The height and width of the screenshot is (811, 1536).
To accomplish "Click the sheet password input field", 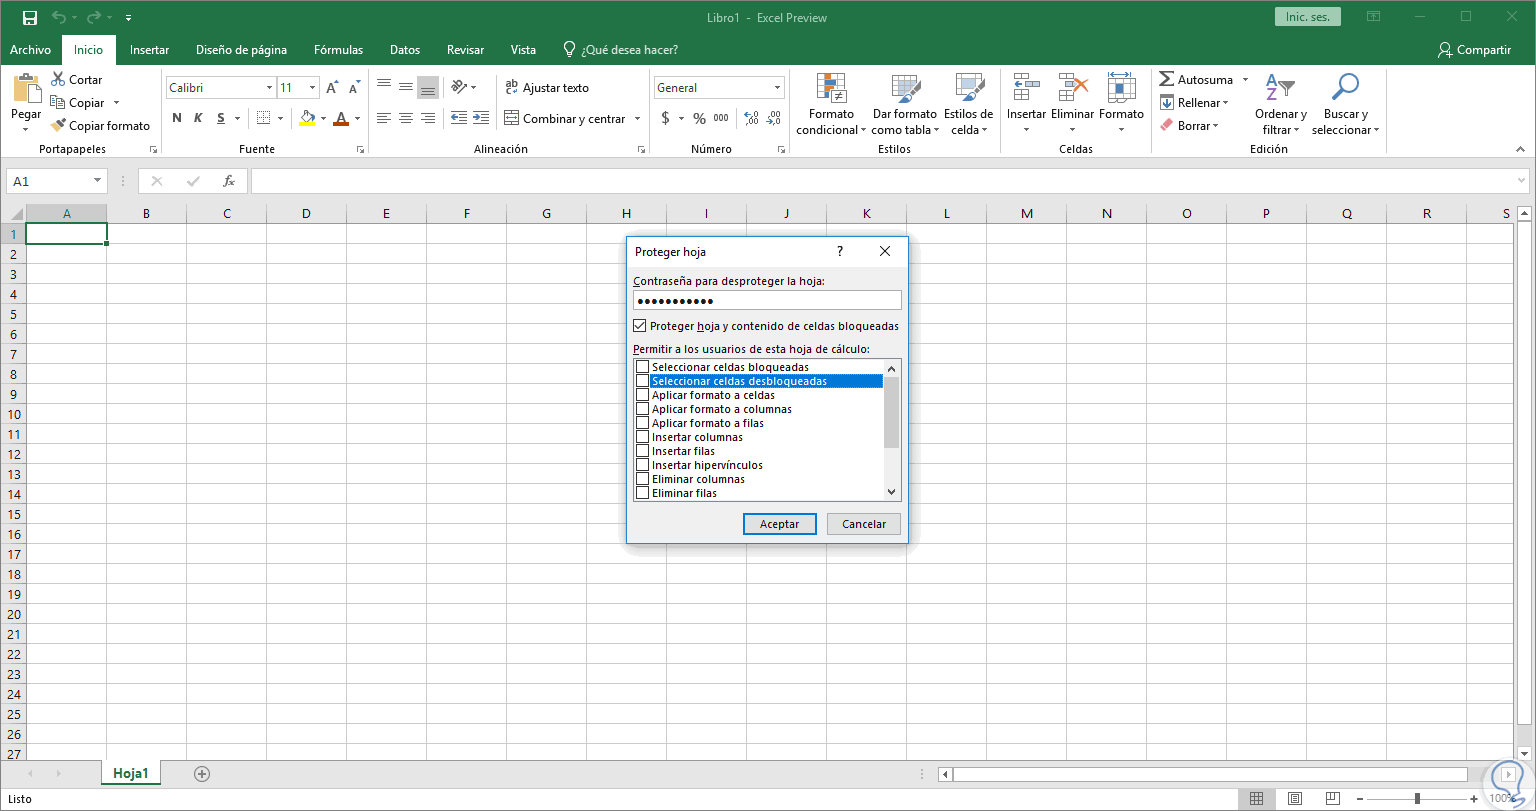I will coord(767,301).
